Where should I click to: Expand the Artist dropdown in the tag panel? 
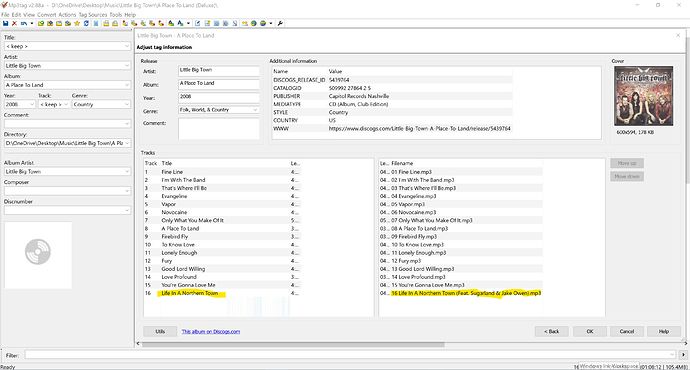[x=127, y=66]
